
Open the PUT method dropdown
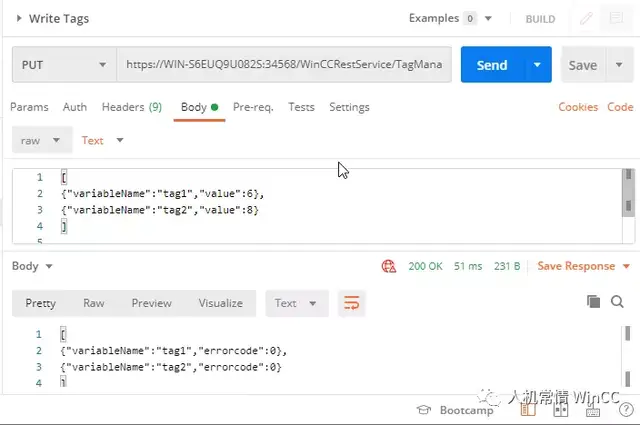point(63,65)
